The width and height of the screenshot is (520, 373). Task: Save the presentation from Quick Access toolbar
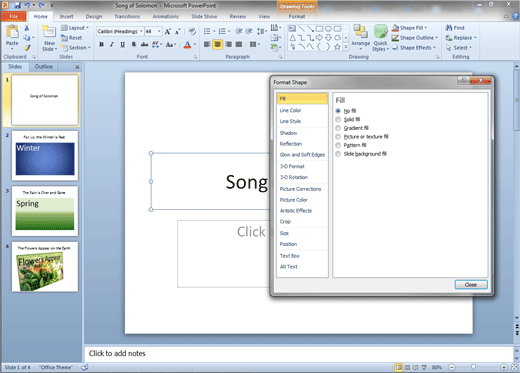tap(17, 5)
